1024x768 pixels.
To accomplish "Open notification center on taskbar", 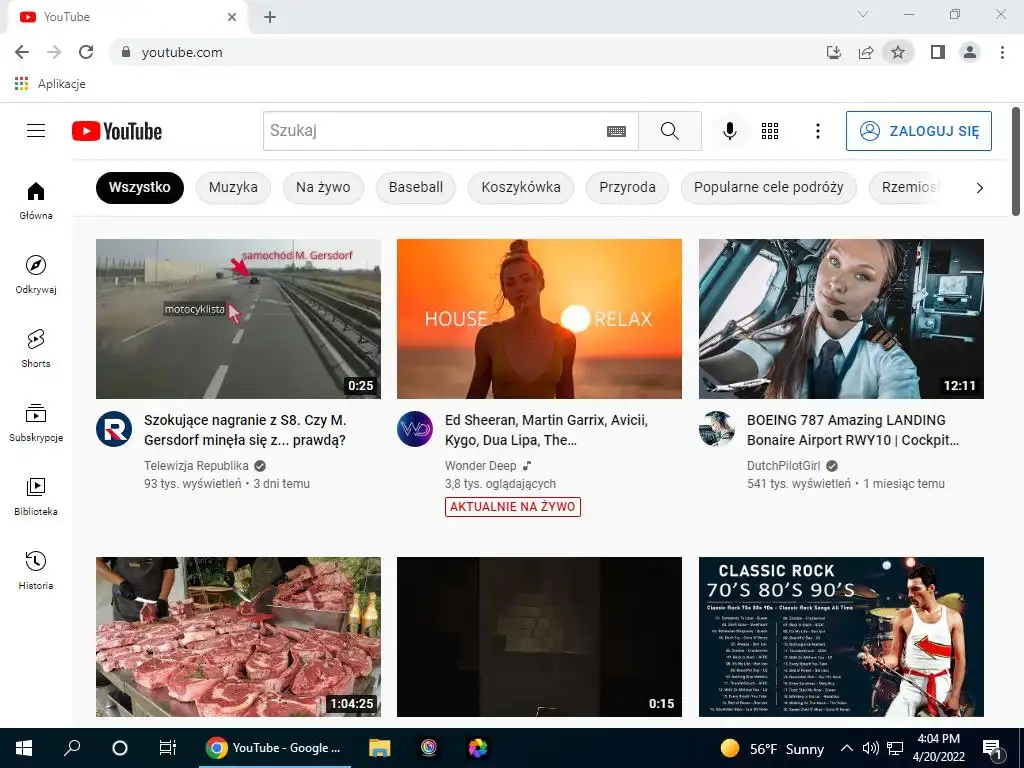I will [992, 749].
